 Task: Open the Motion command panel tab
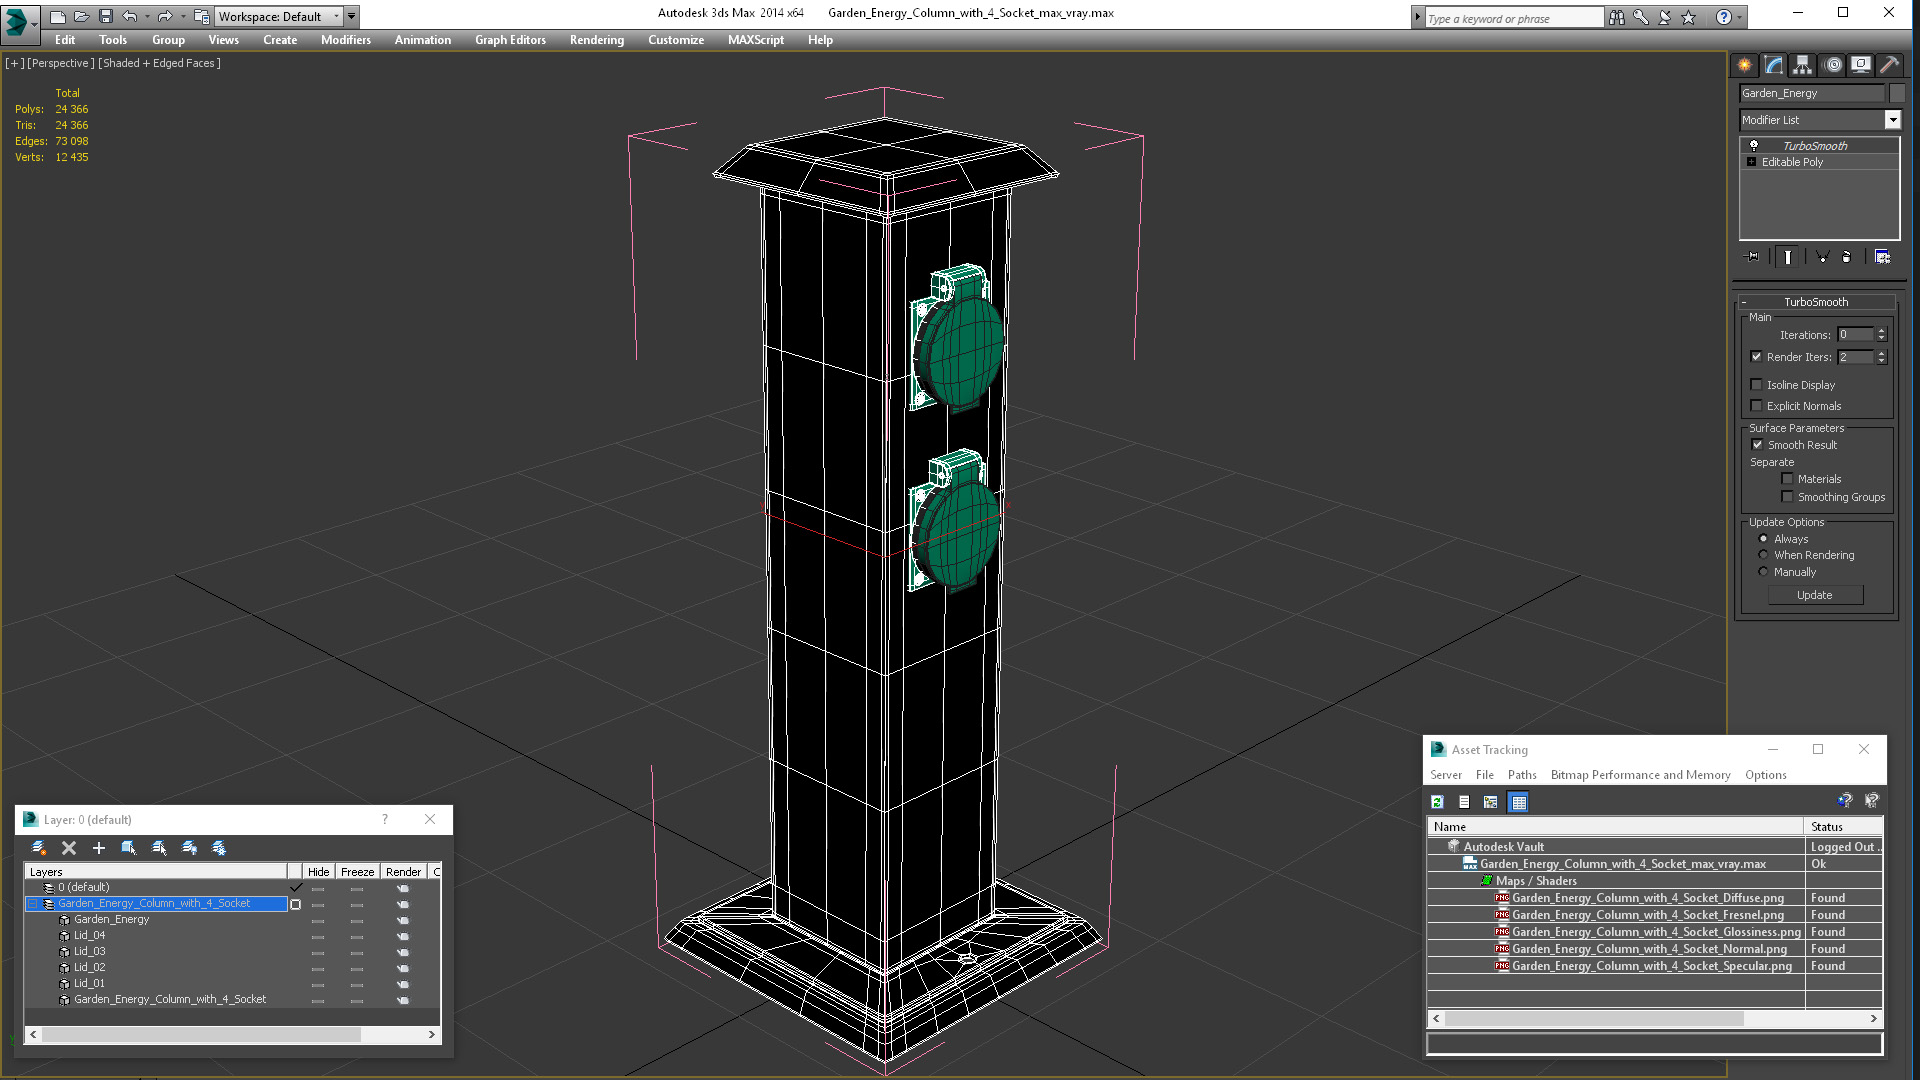click(x=1832, y=65)
